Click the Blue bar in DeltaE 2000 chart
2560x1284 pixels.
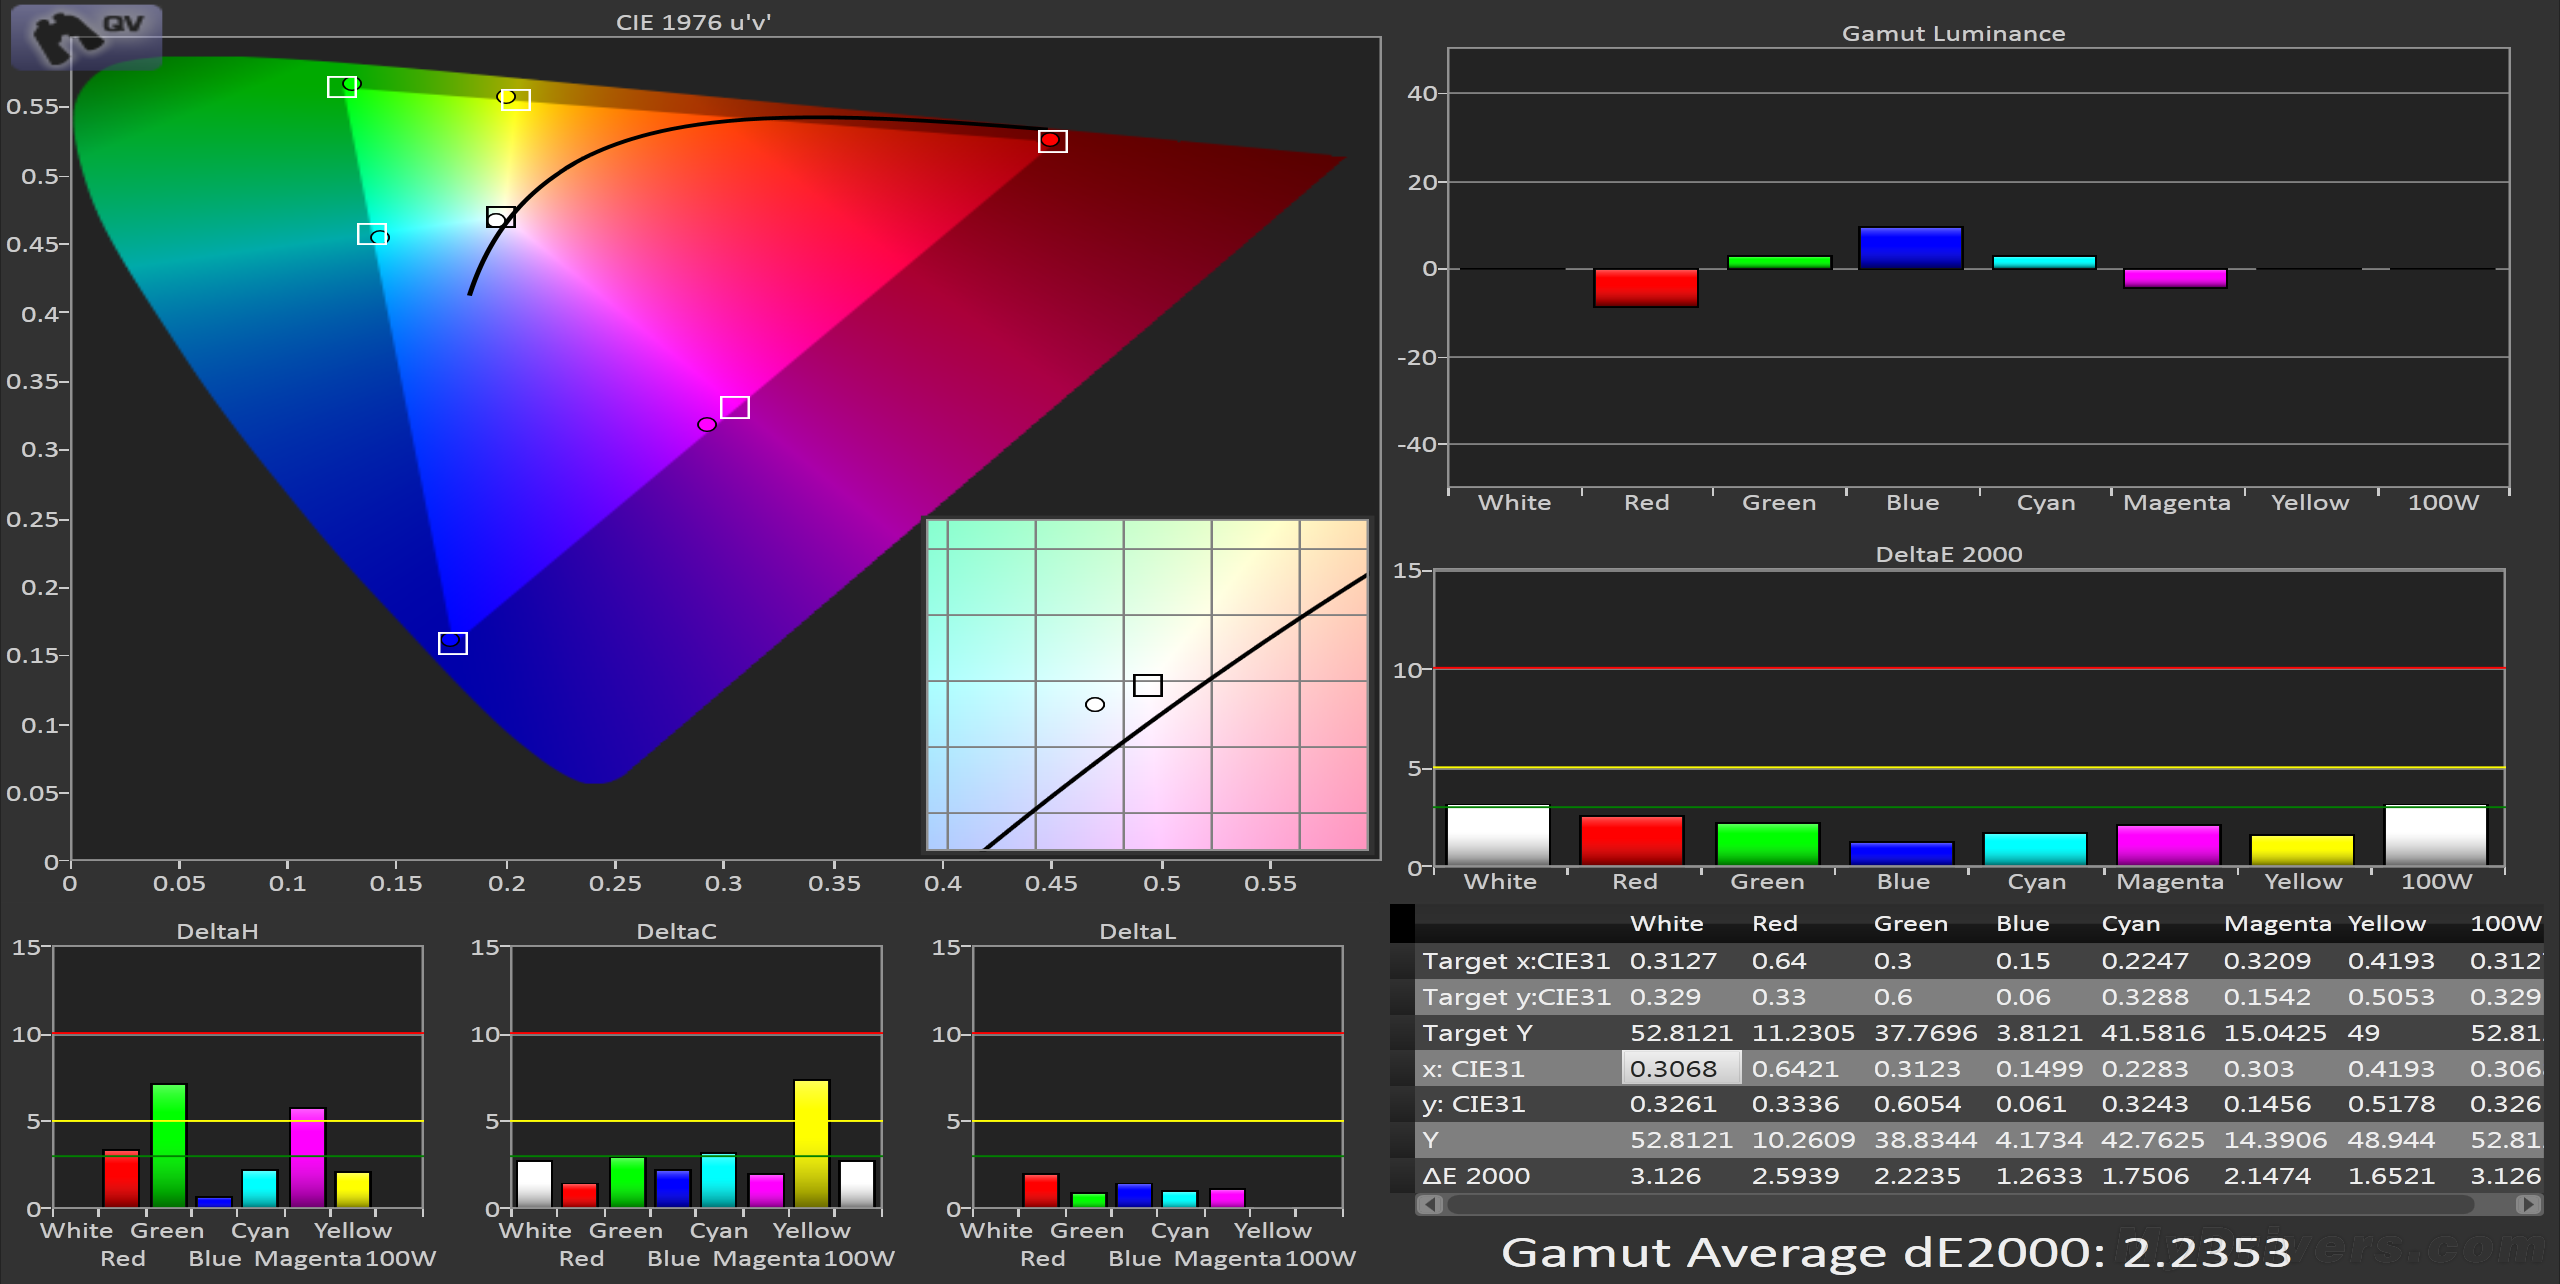click(x=1901, y=854)
